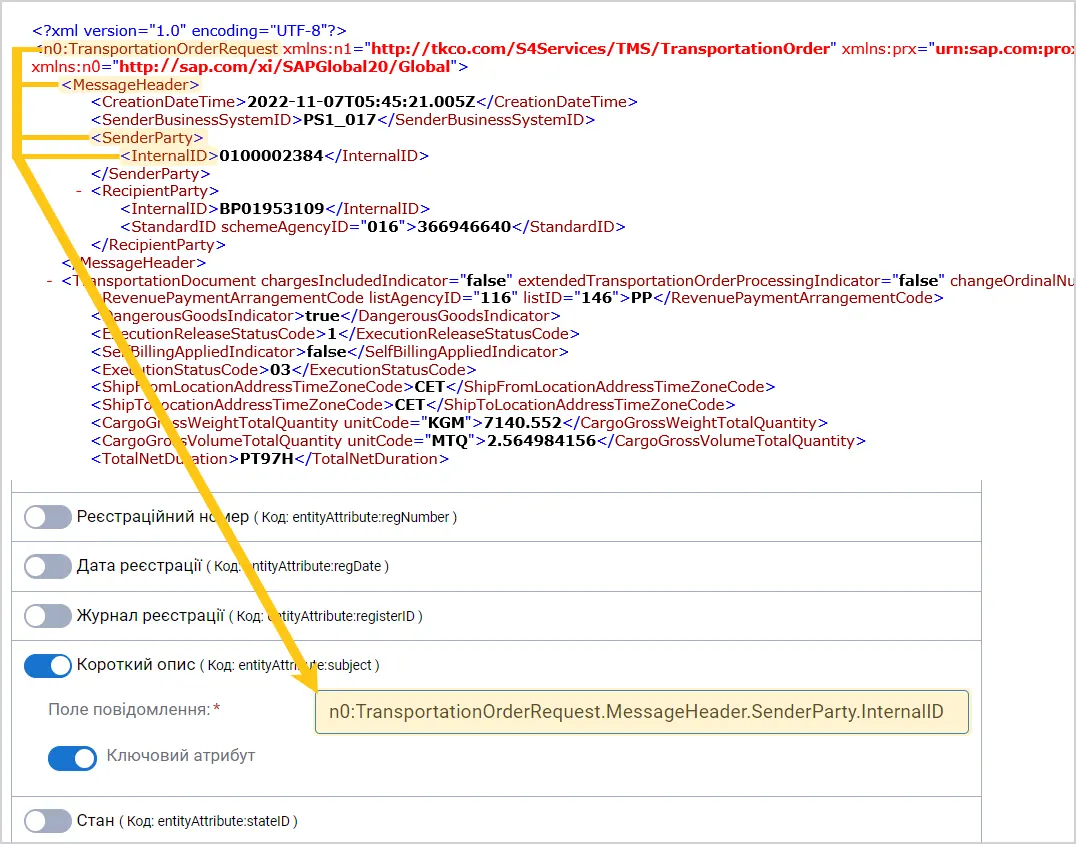Viewport: 1076px width, 844px height.
Task: Click the highlighted InternalID tag under SenderParty
Action: coord(169,156)
